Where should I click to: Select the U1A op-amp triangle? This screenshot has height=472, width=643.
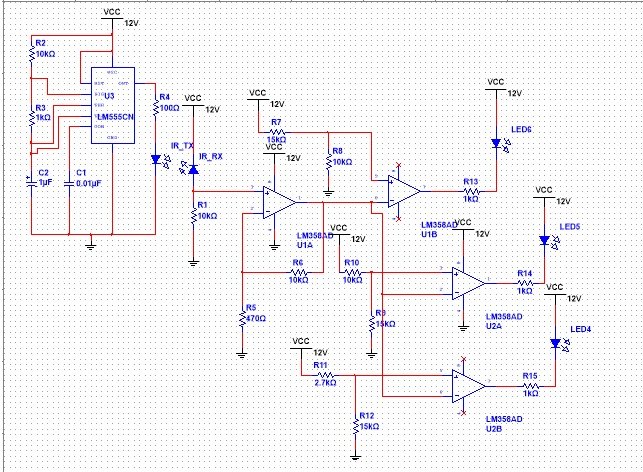pos(279,202)
